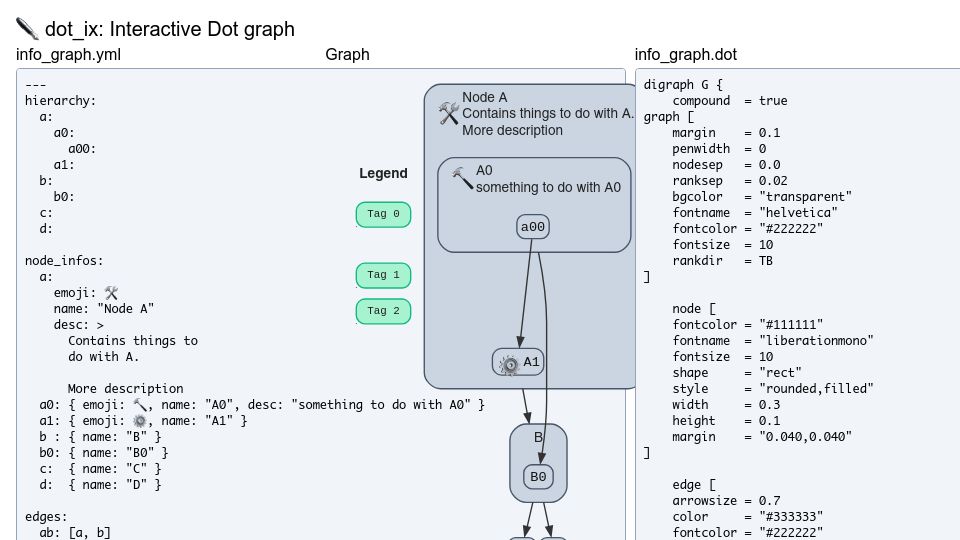Screen dimensions: 960x540
Task: Click 'style = "rounded,filled"' in dot output
Action: [773, 388]
